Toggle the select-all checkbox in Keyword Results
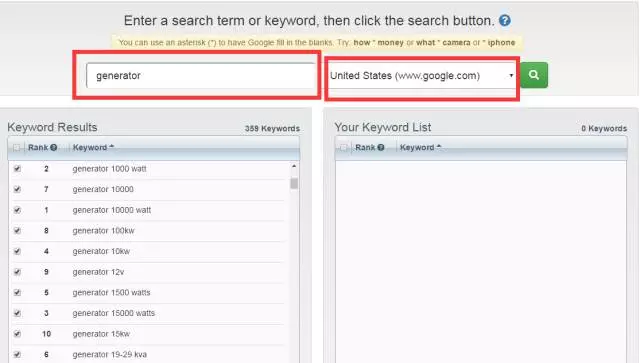640x363 pixels. (16, 147)
